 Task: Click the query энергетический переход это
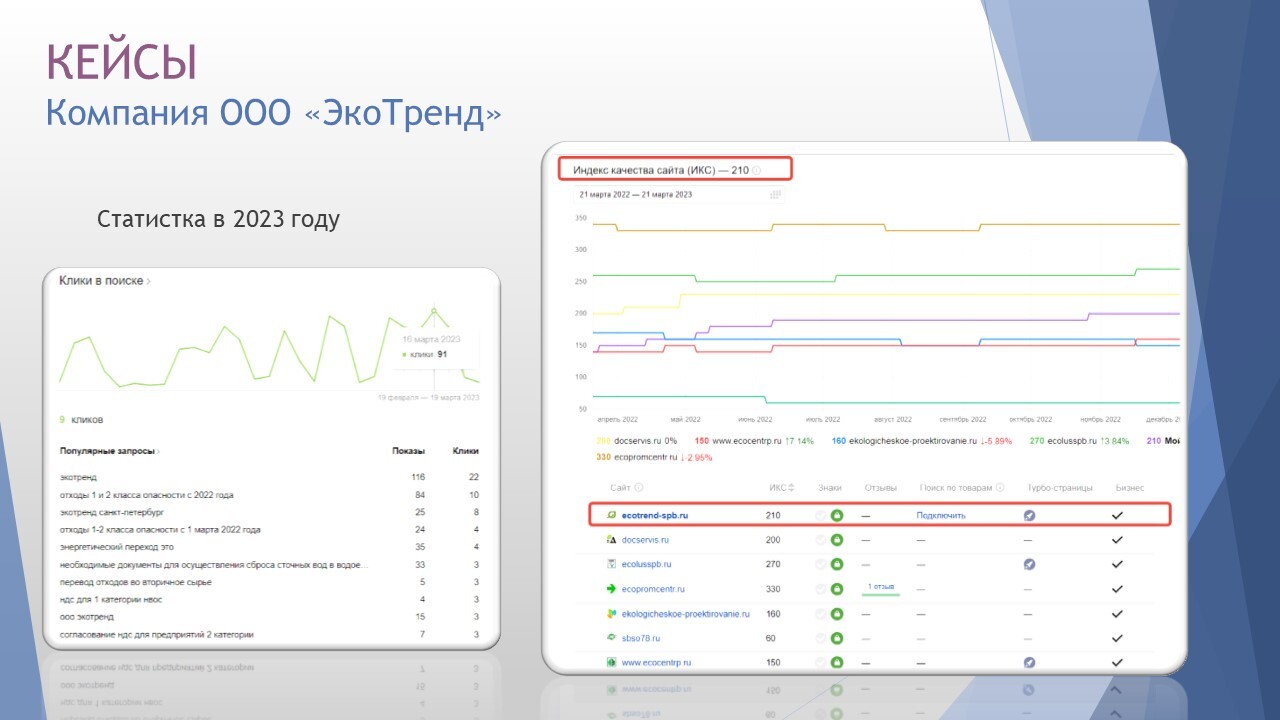click(117, 547)
